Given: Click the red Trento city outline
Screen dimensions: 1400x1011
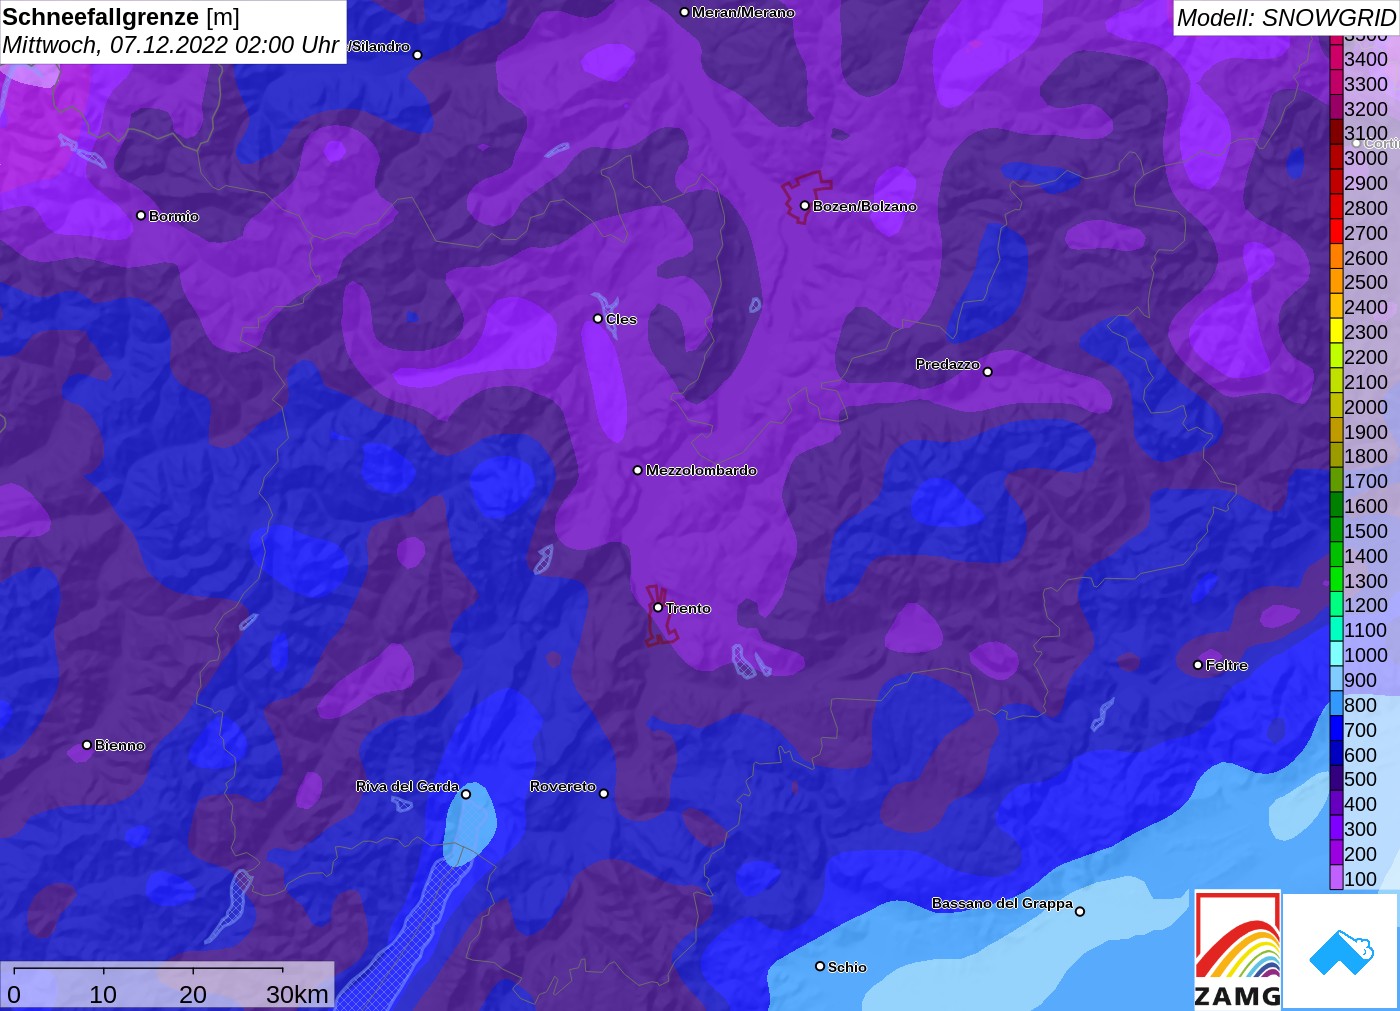Looking at the screenshot, I should point(660,615).
